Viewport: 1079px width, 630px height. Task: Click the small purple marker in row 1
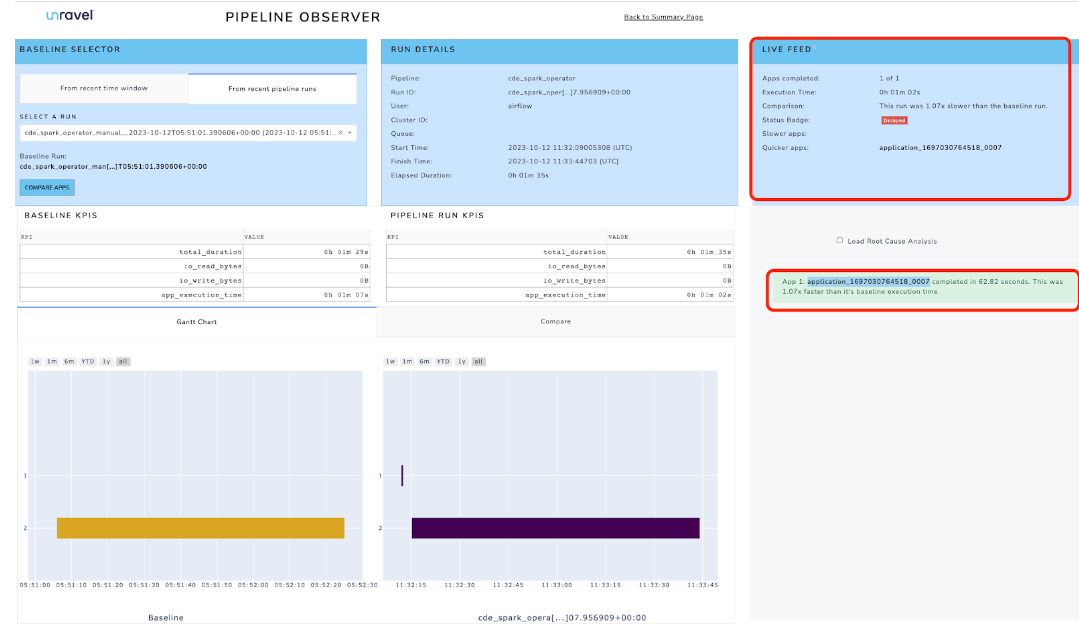pos(402,475)
